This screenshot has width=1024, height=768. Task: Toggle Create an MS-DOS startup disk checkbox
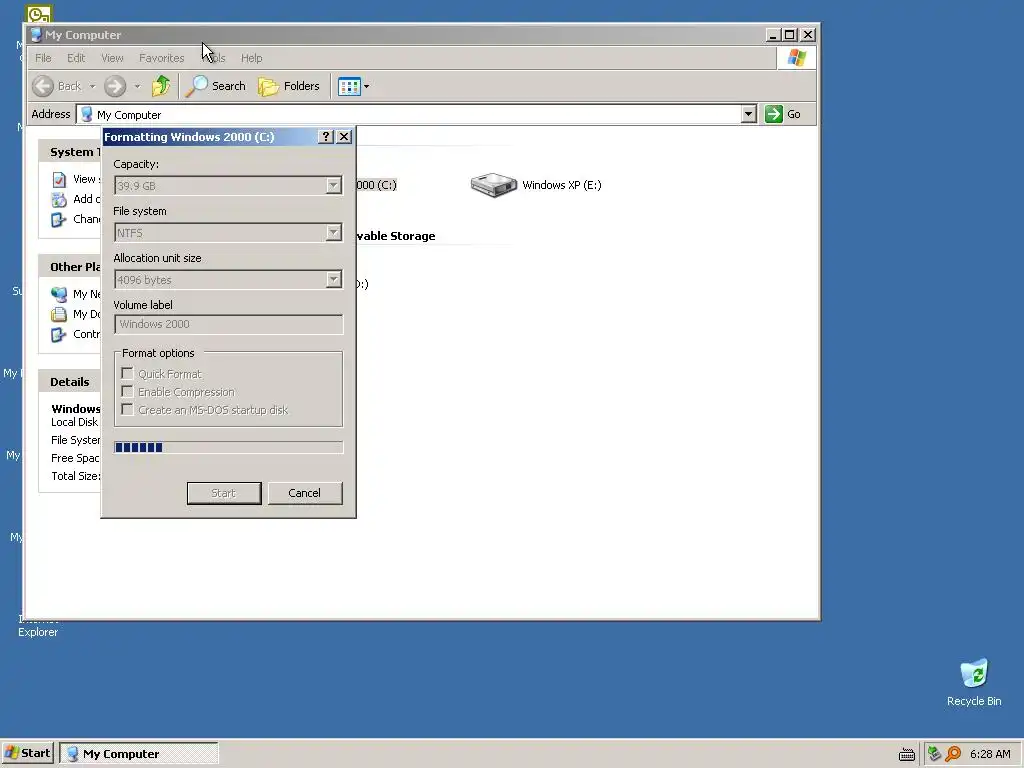[127, 409]
